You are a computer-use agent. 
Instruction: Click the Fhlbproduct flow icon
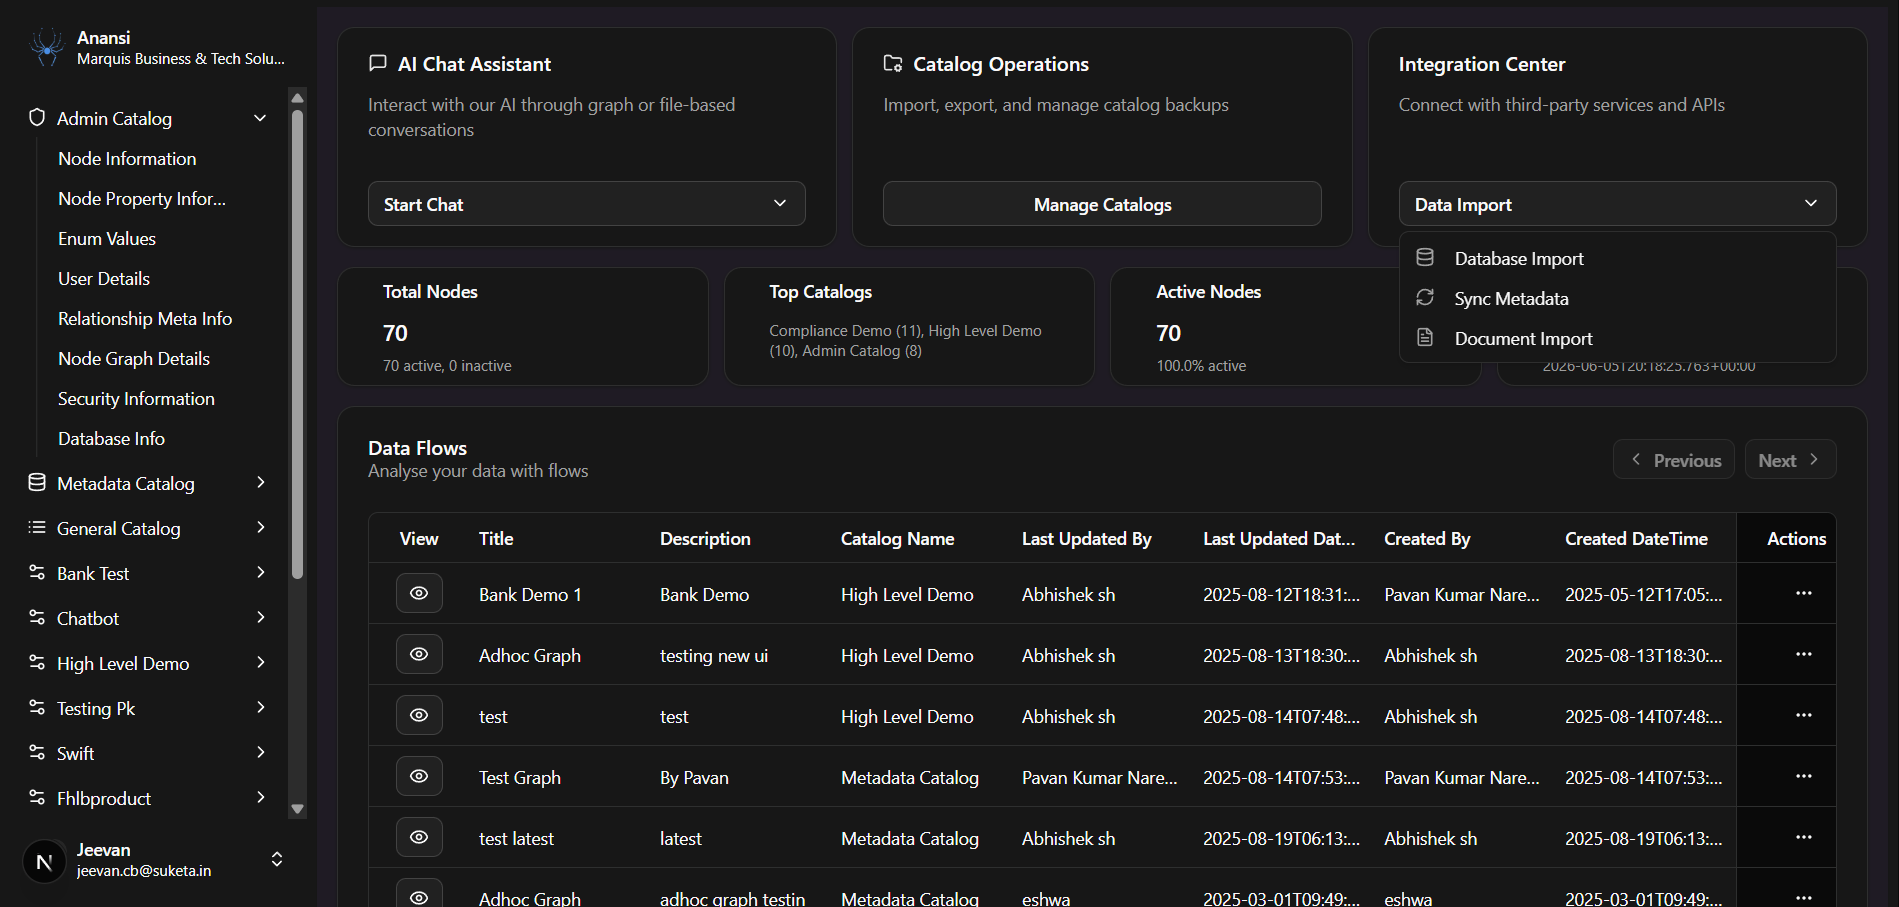(x=37, y=798)
